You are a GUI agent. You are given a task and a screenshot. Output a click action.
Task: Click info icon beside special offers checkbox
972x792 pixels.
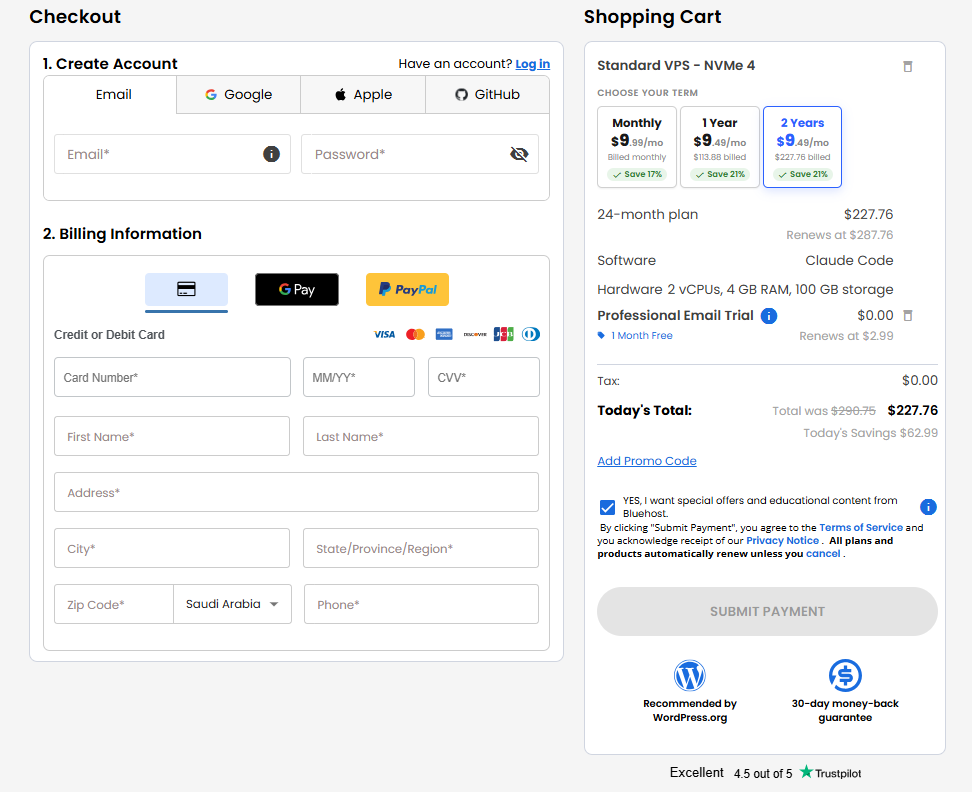coord(928,507)
